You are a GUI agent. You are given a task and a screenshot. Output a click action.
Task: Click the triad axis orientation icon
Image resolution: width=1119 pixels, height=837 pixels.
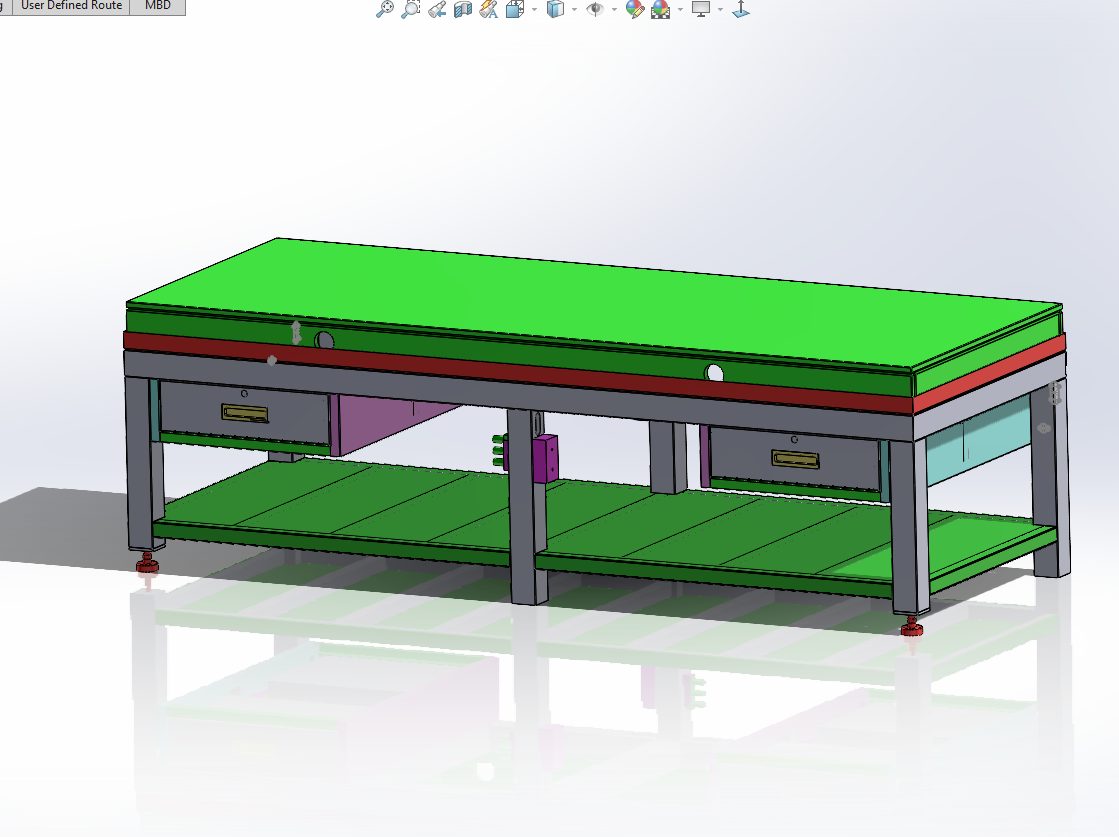tap(741, 9)
